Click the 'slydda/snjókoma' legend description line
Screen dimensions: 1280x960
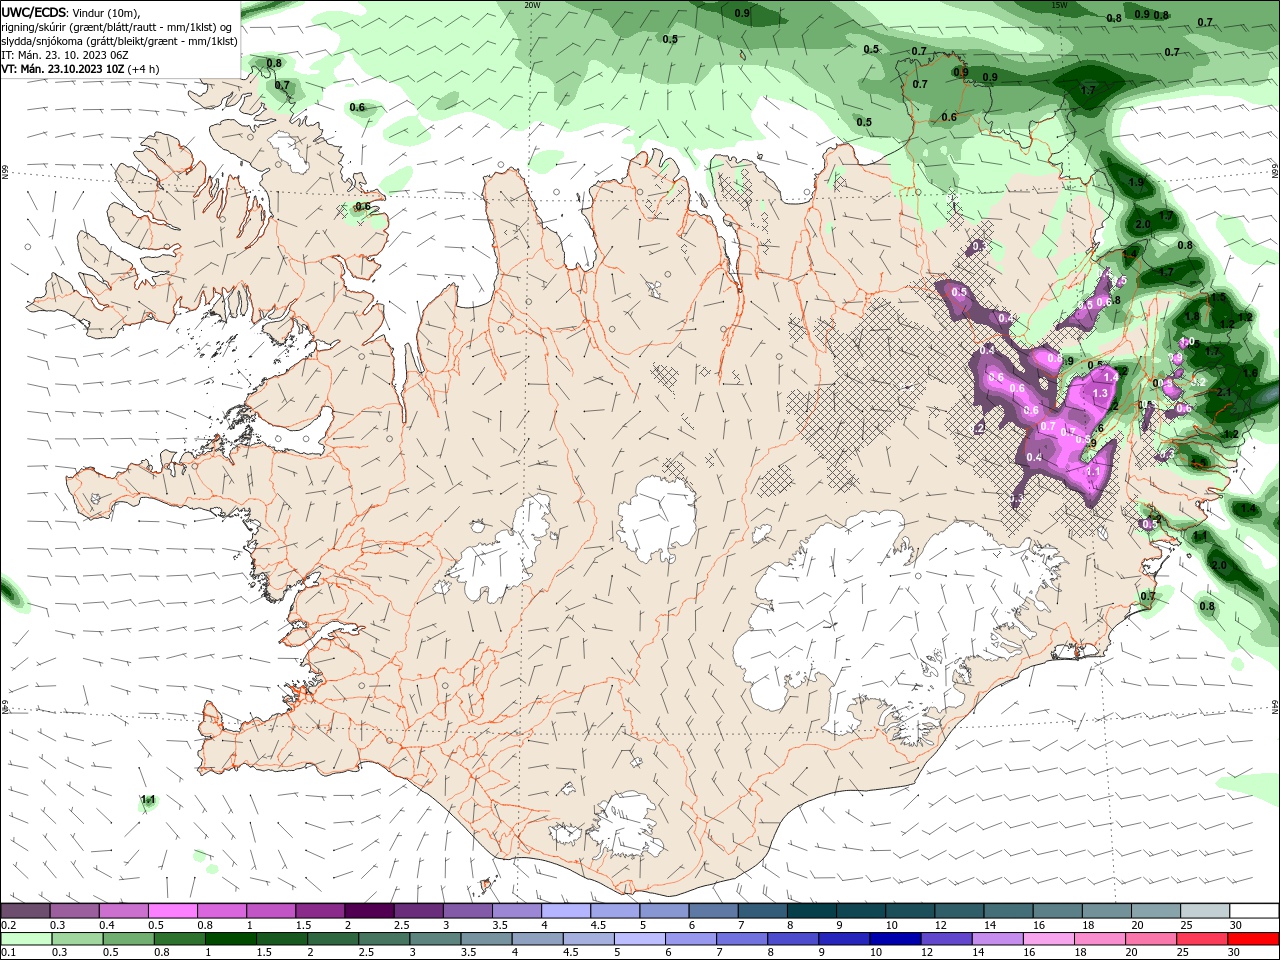pyautogui.click(x=120, y=41)
